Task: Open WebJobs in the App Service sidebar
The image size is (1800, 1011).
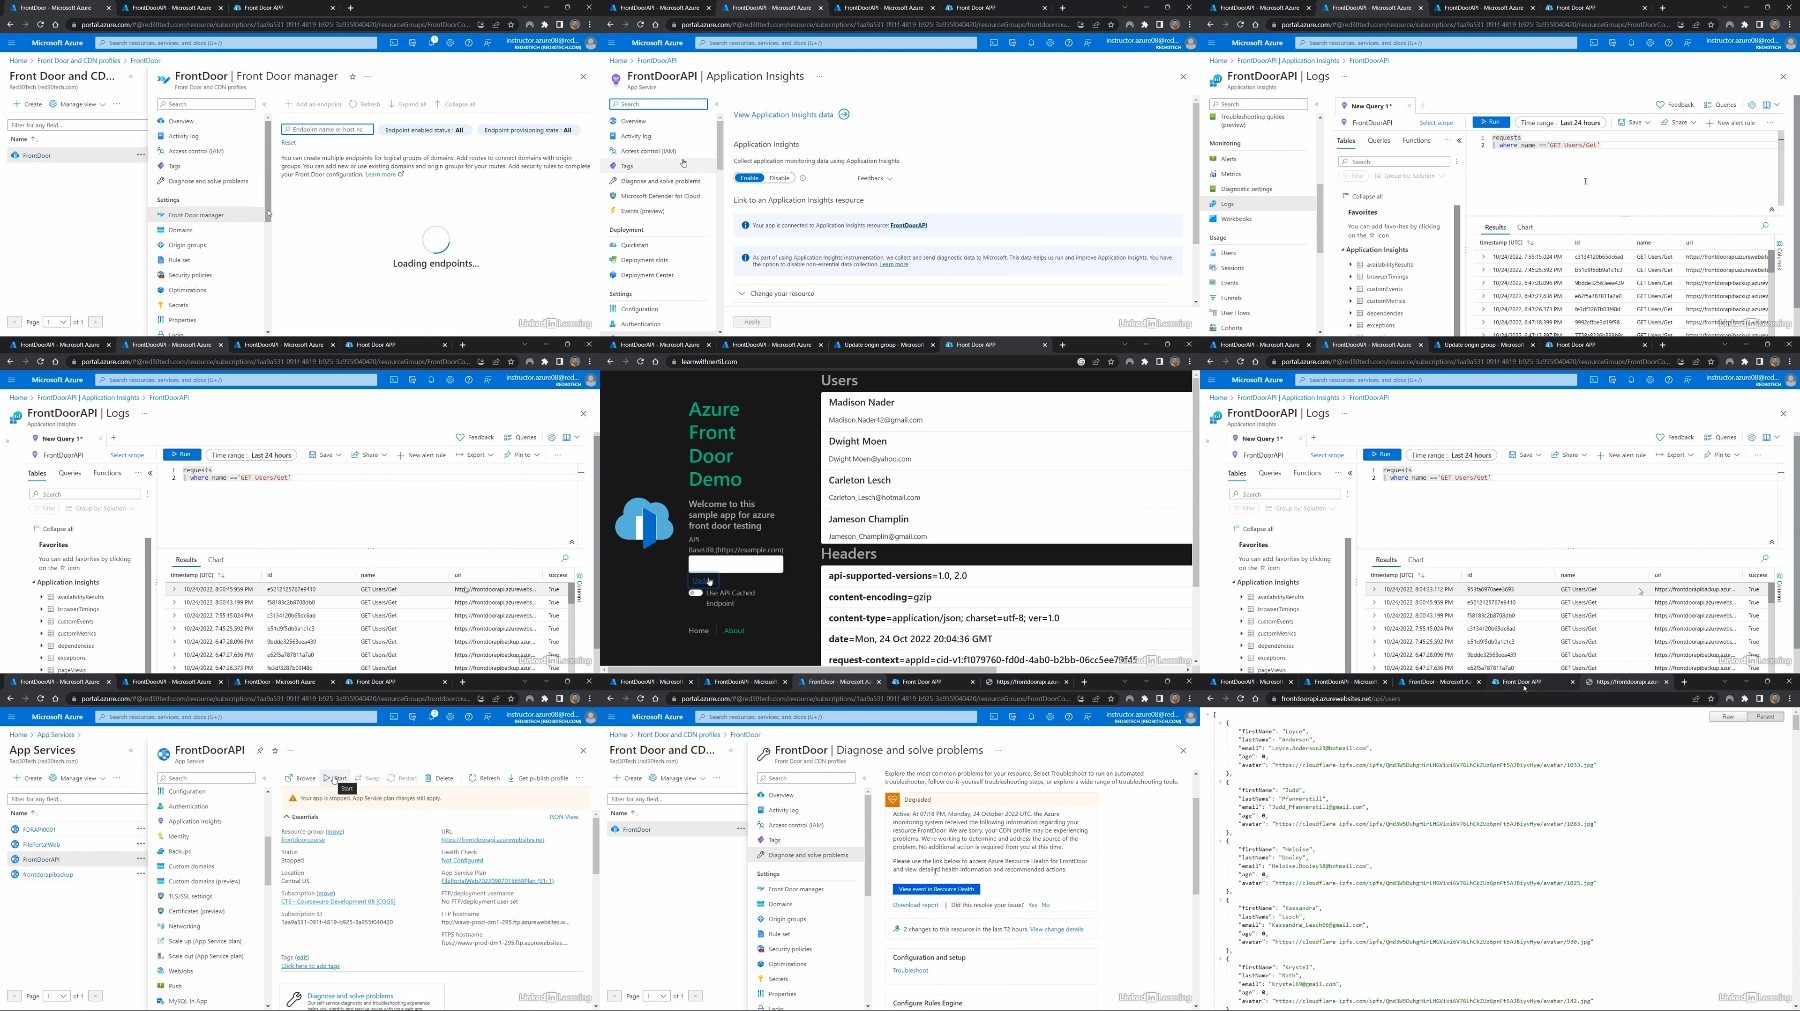Action: coord(181,971)
